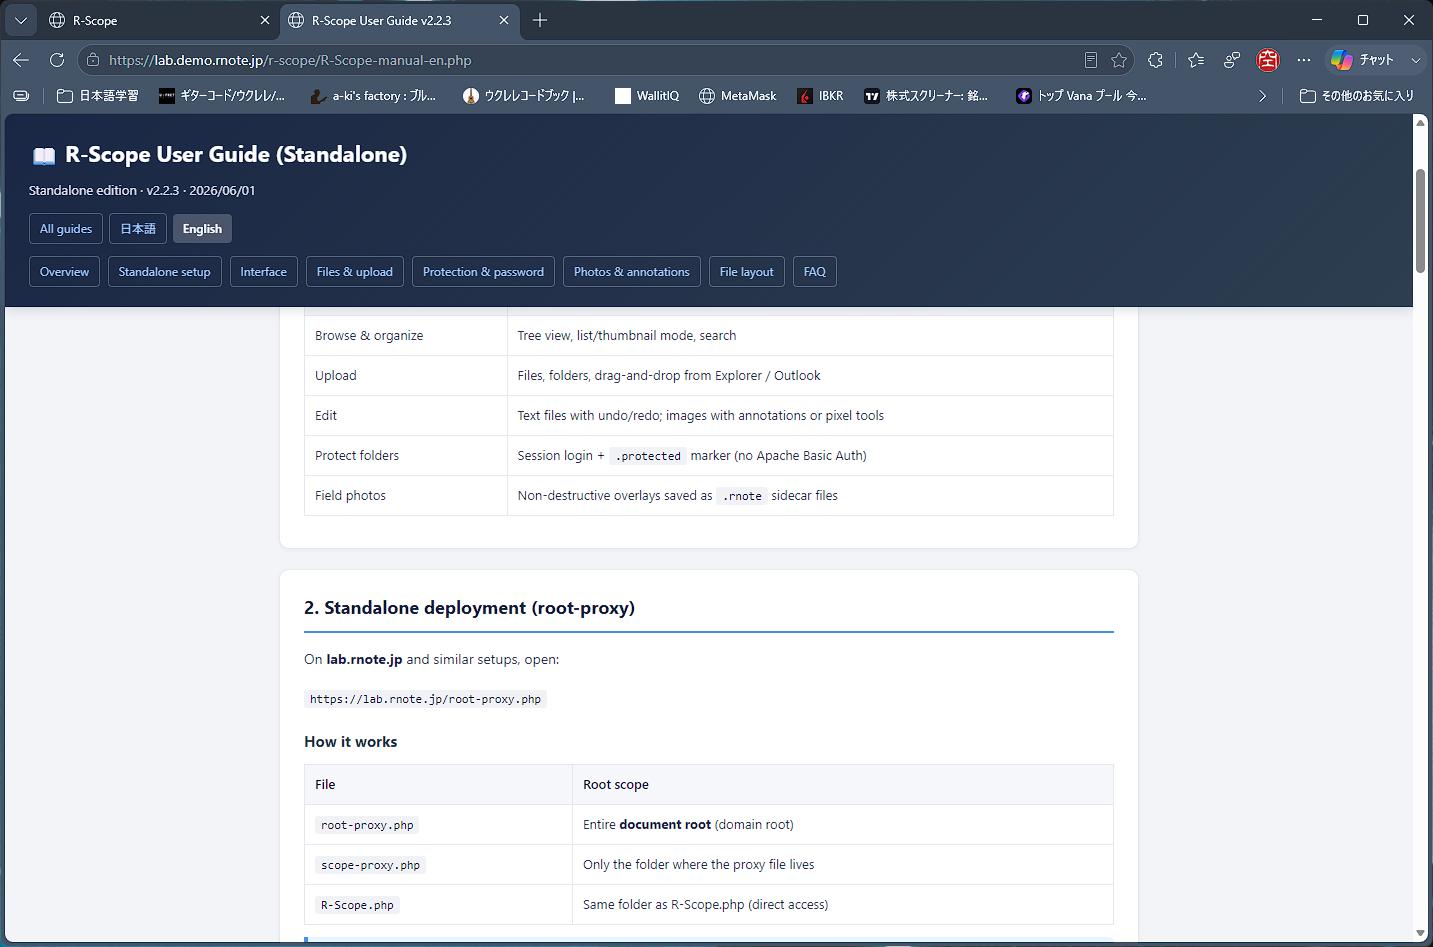Close the R-Scope User Guide v2.2.3 tab
The height and width of the screenshot is (947, 1433).
[x=504, y=20]
